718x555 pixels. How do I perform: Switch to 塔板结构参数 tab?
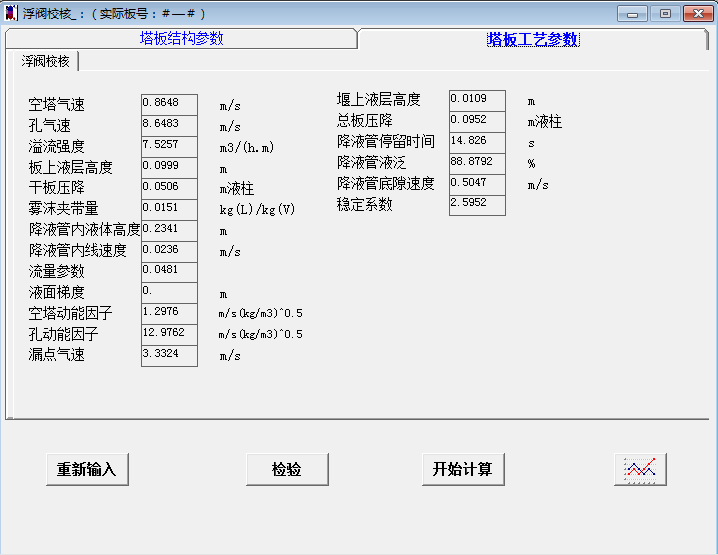(181, 38)
